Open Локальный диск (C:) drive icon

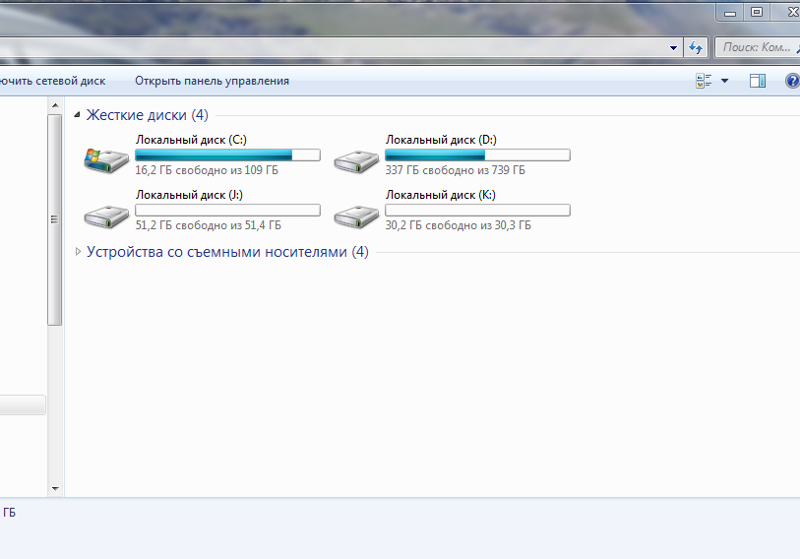(x=107, y=158)
